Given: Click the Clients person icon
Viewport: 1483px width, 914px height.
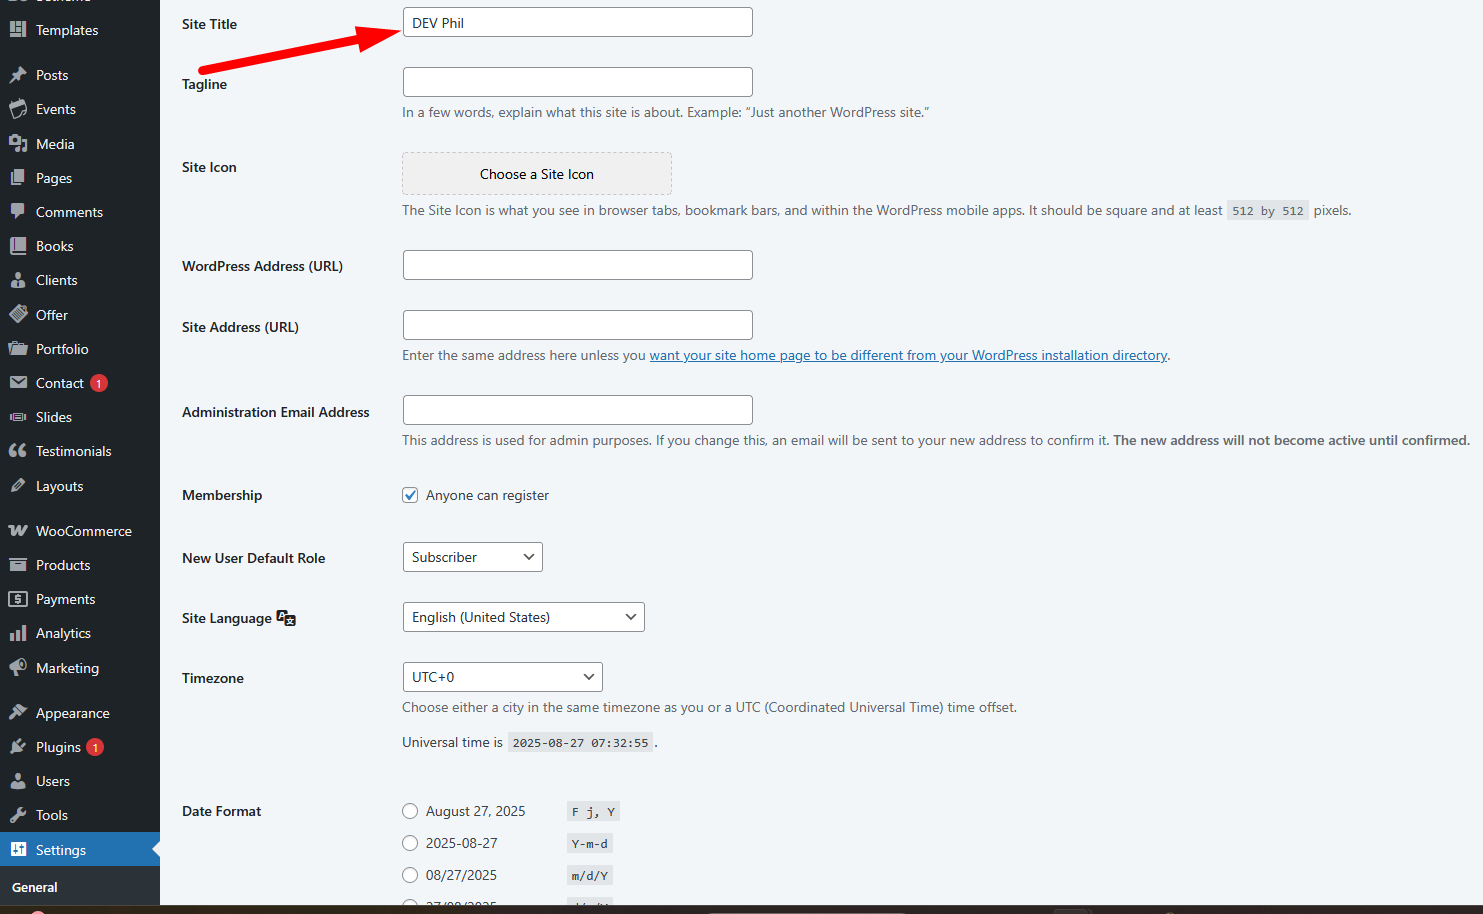Looking at the screenshot, I should (18, 280).
